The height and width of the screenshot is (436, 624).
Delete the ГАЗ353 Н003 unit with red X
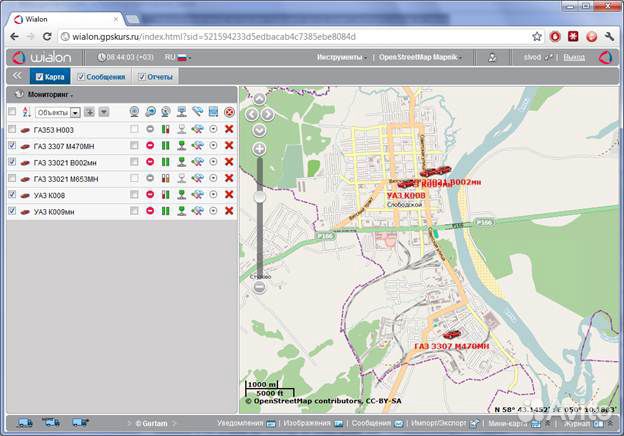click(229, 130)
